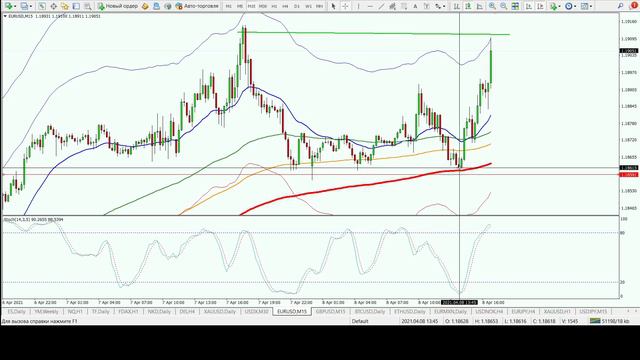Select the text annotation tool
Image resolution: width=640 pixels, height=360 pixels.
[x=415, y=6]
